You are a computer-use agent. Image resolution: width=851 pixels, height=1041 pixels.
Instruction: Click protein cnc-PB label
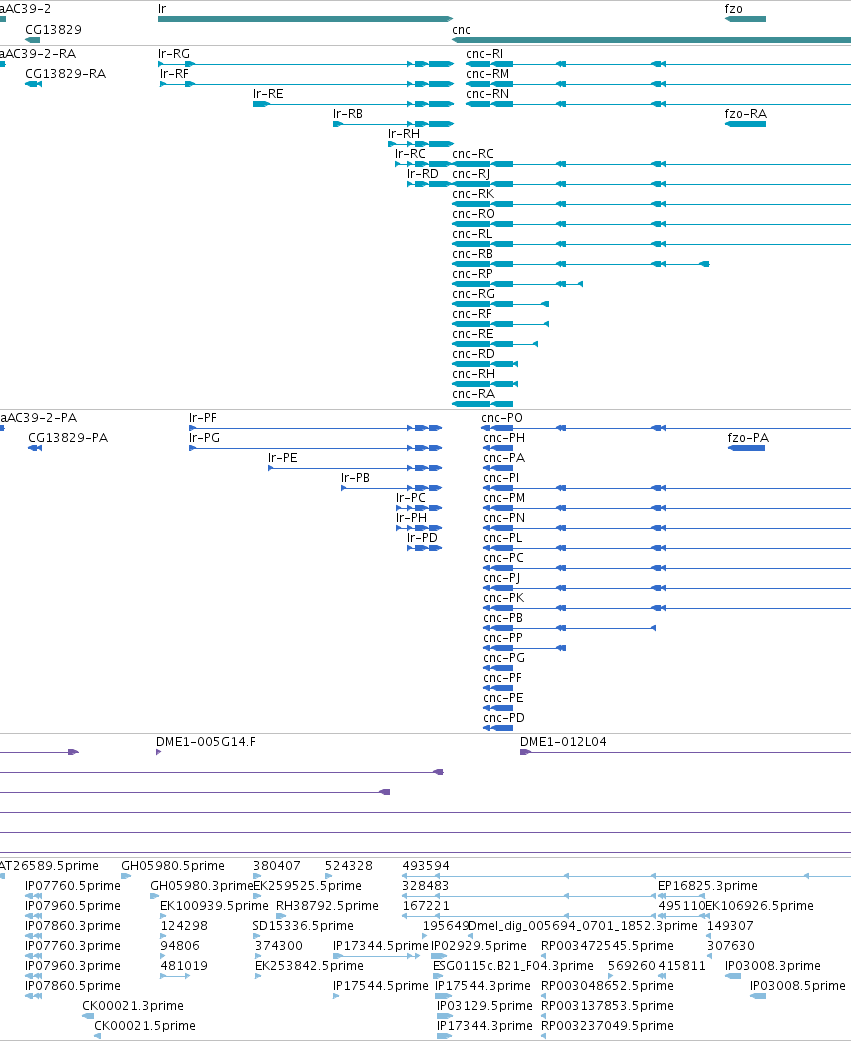503,617
